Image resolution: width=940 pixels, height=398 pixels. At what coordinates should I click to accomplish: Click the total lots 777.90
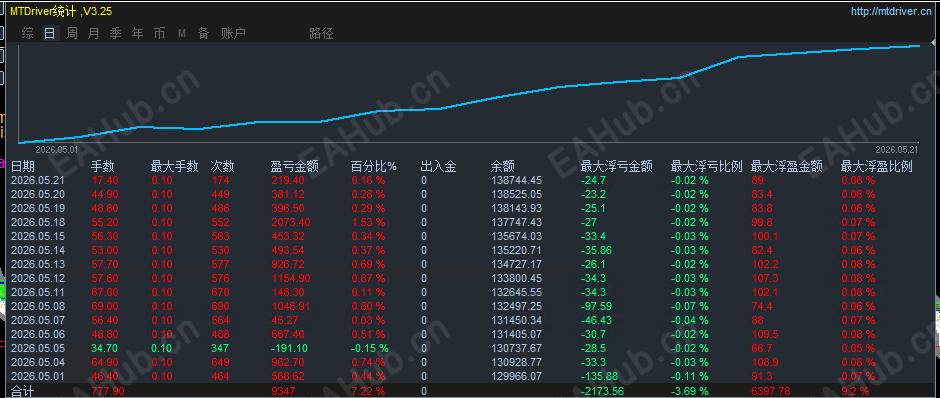(x=109, y=391)
